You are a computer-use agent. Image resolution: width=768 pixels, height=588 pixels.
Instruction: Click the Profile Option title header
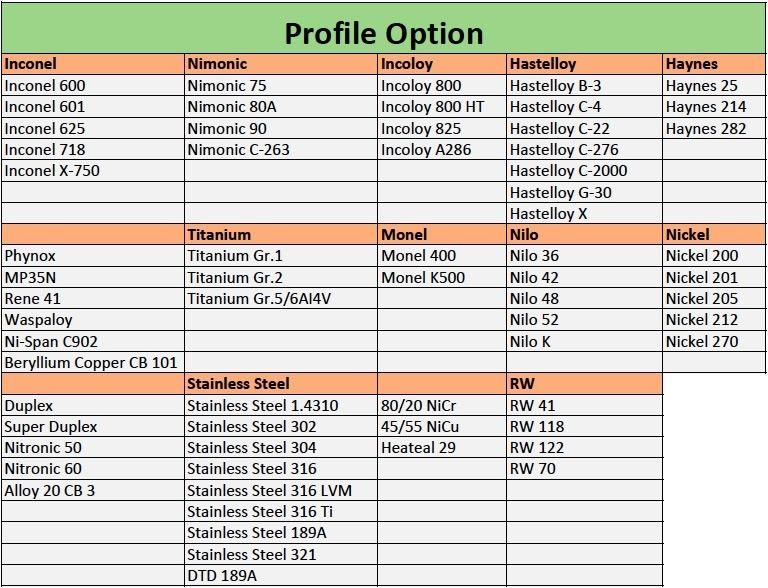pos(384,29)
